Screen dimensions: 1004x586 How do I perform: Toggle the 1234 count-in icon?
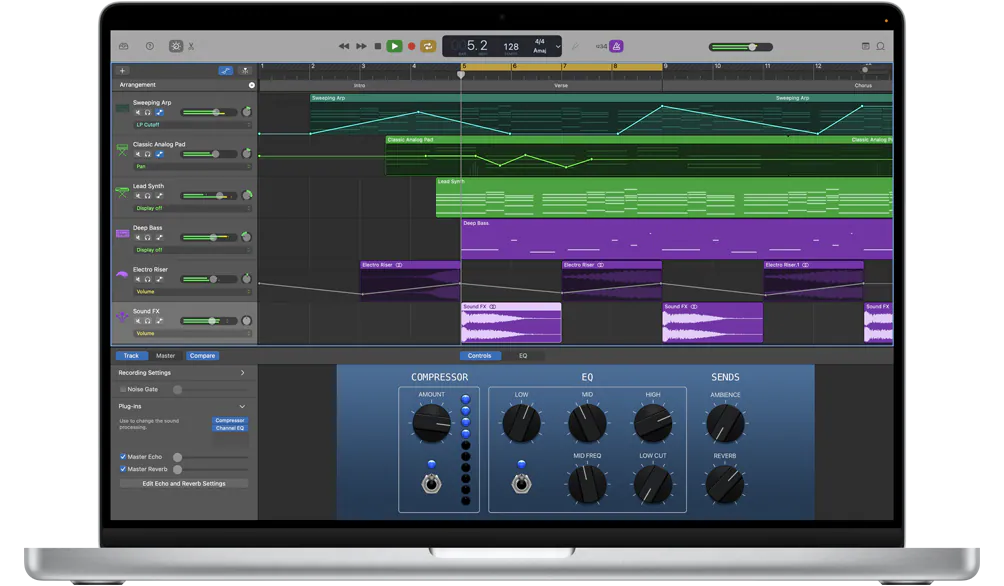coord(601,46)
